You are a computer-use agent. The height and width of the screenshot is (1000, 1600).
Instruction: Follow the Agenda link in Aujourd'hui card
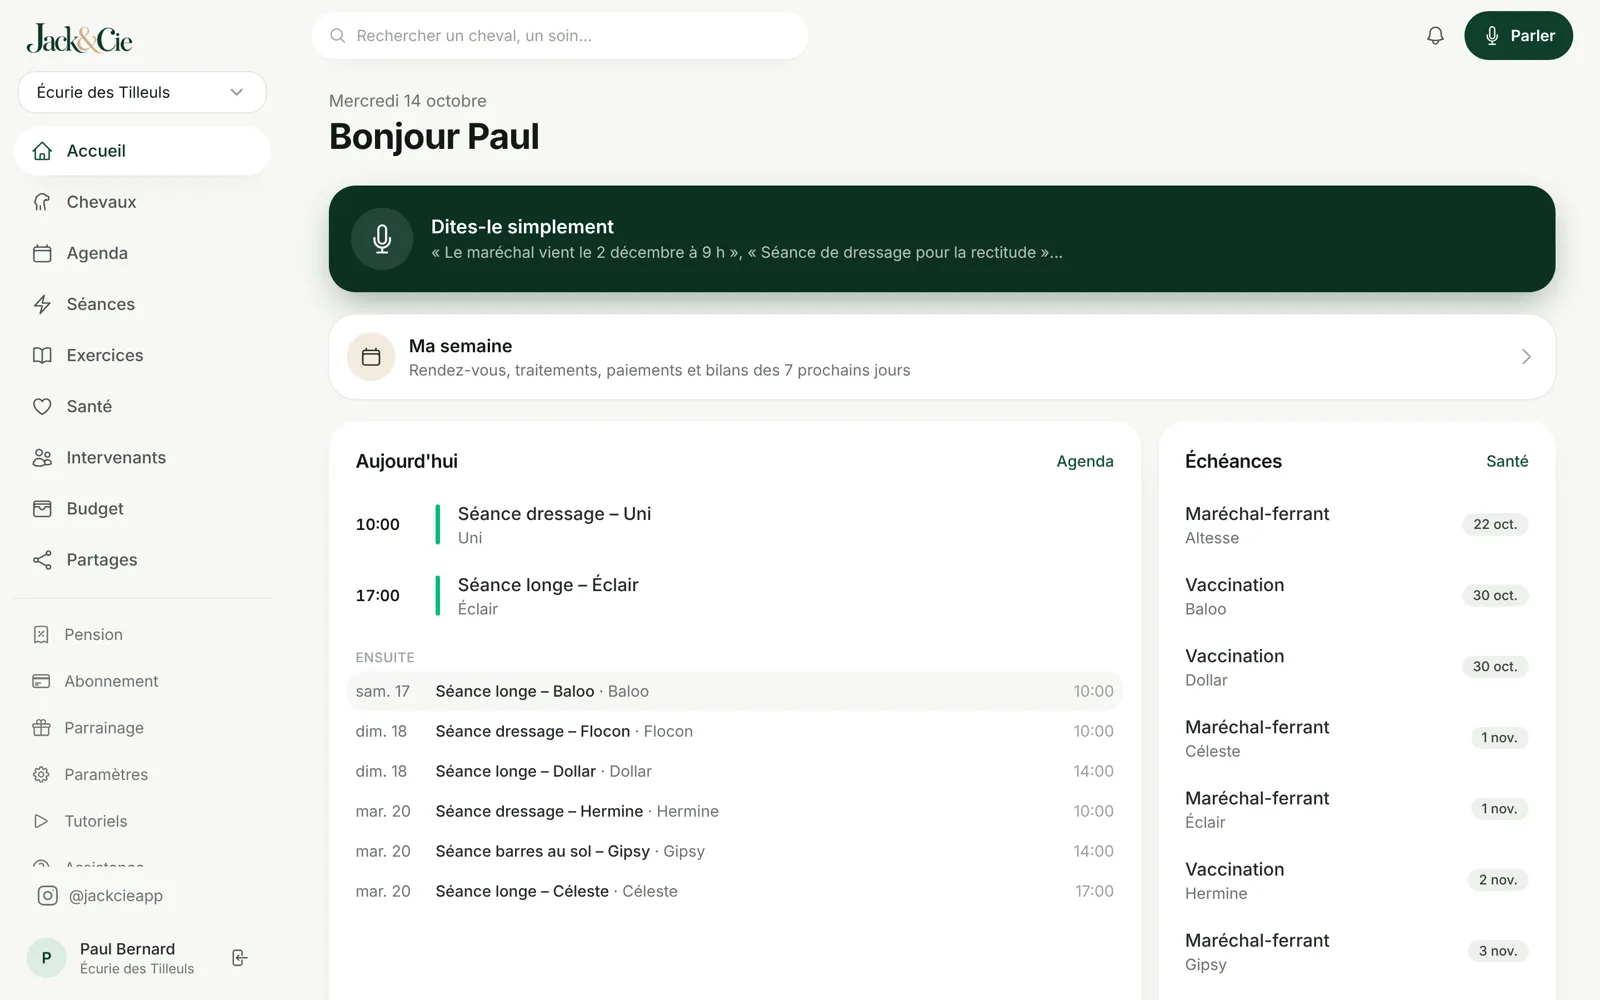coord(1085,461)
